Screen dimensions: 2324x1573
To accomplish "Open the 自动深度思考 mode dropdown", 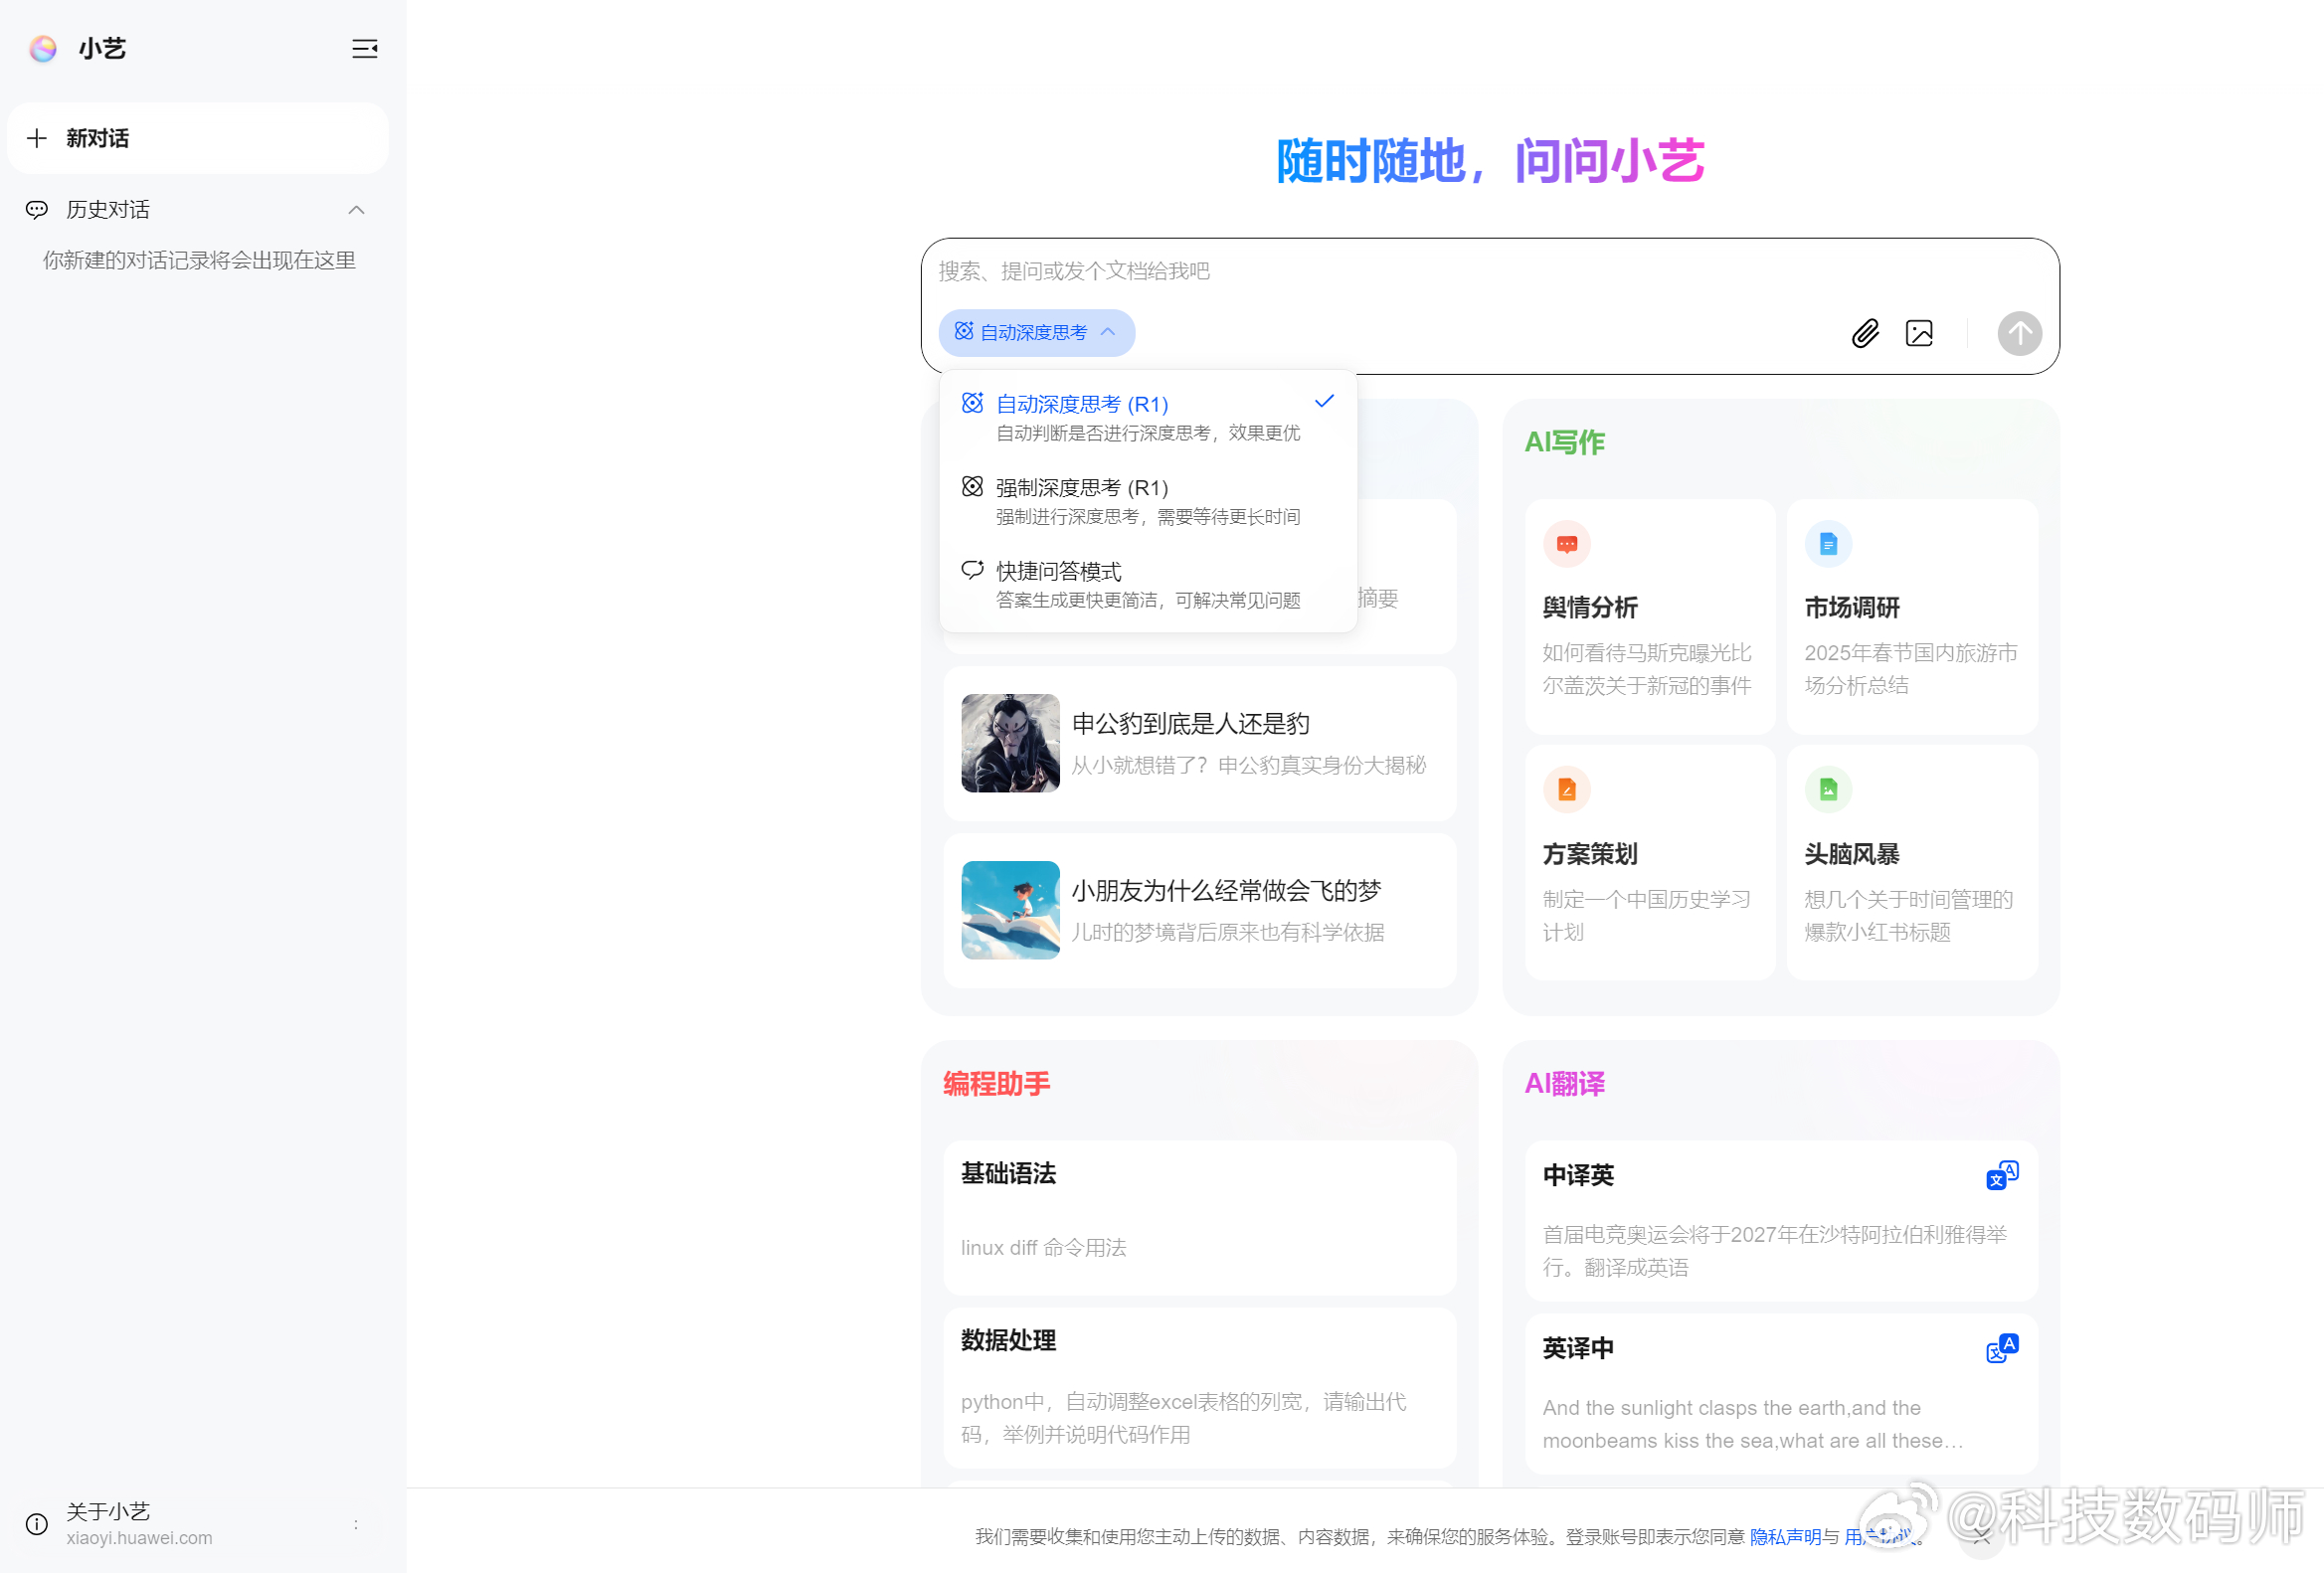I will 1036,332.
